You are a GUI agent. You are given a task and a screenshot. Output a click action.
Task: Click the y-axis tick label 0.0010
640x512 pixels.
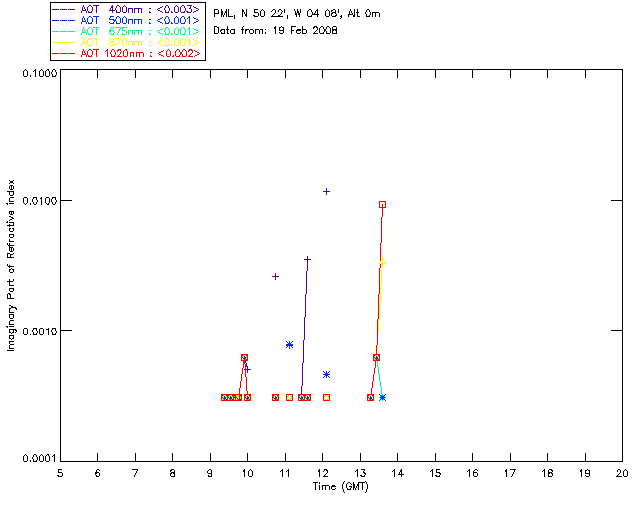(x=39, y=331)
